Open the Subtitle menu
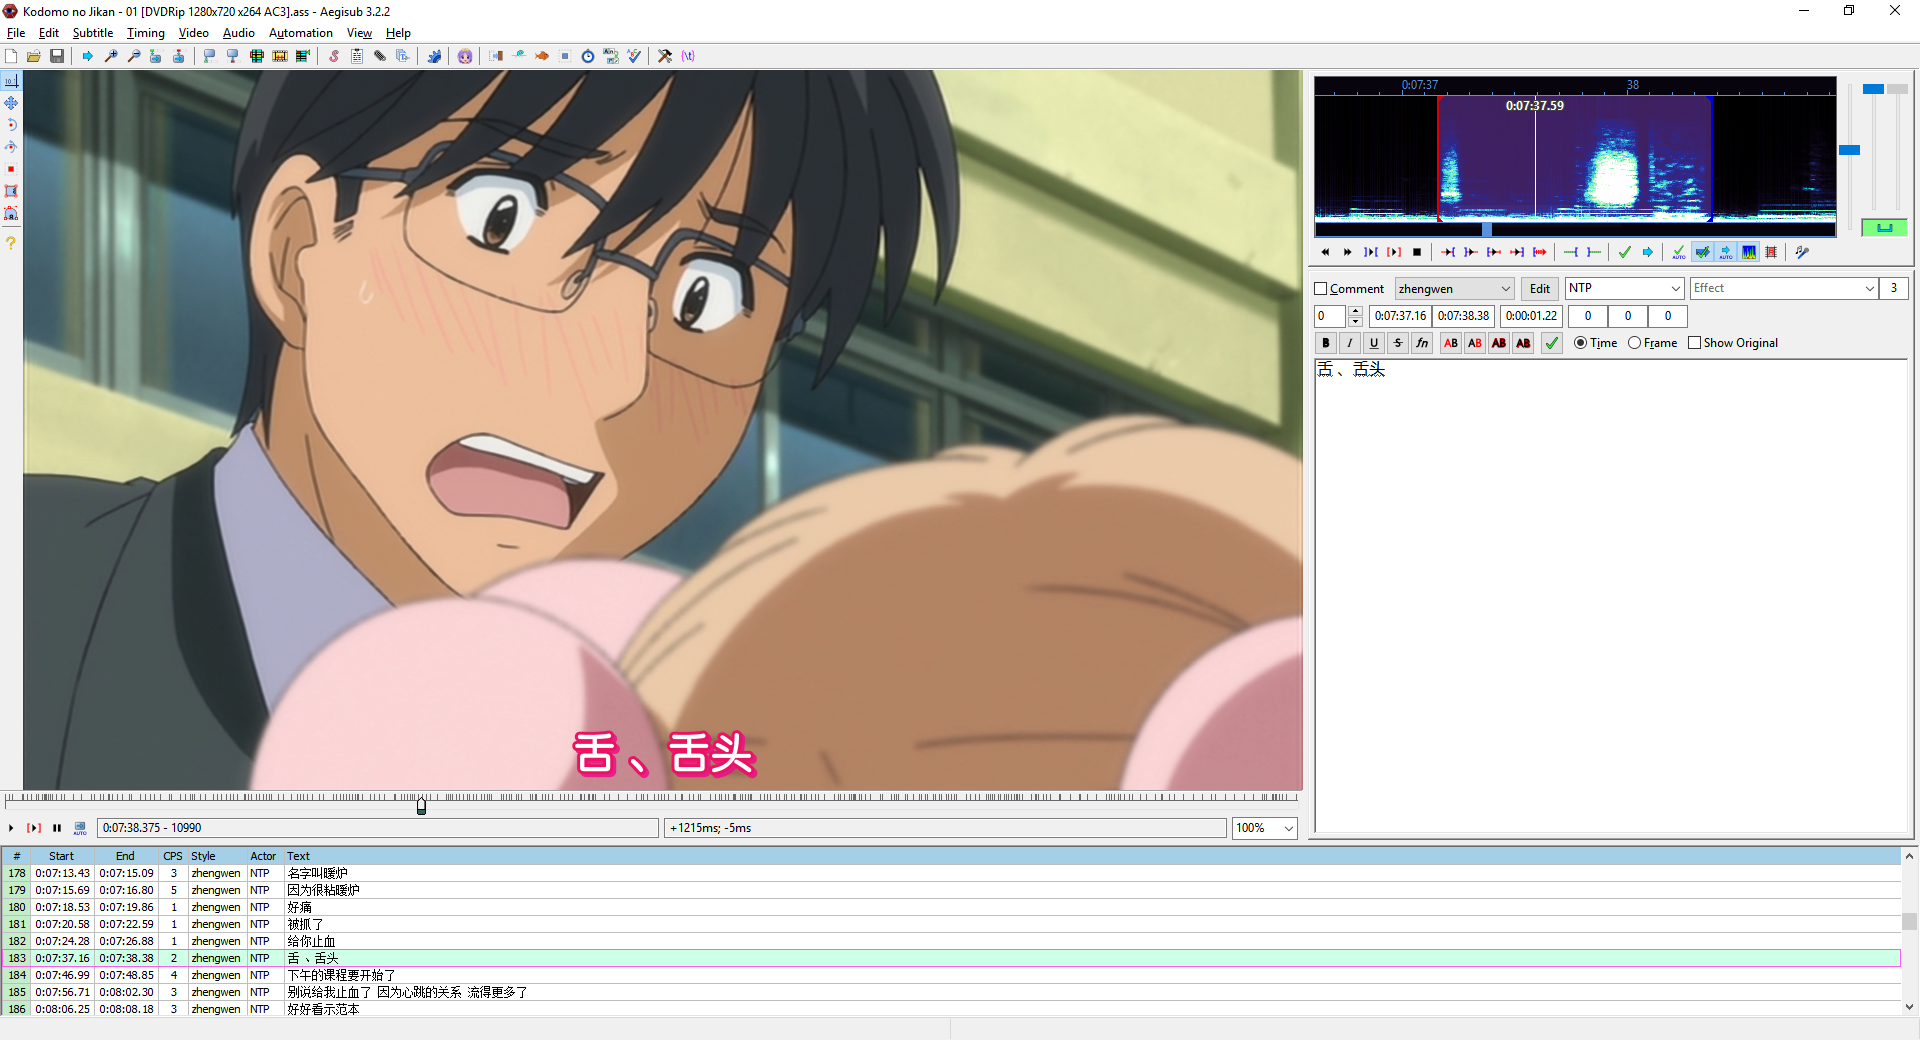The height and width of the screenshot is (1040, 1920). [93, 33]
